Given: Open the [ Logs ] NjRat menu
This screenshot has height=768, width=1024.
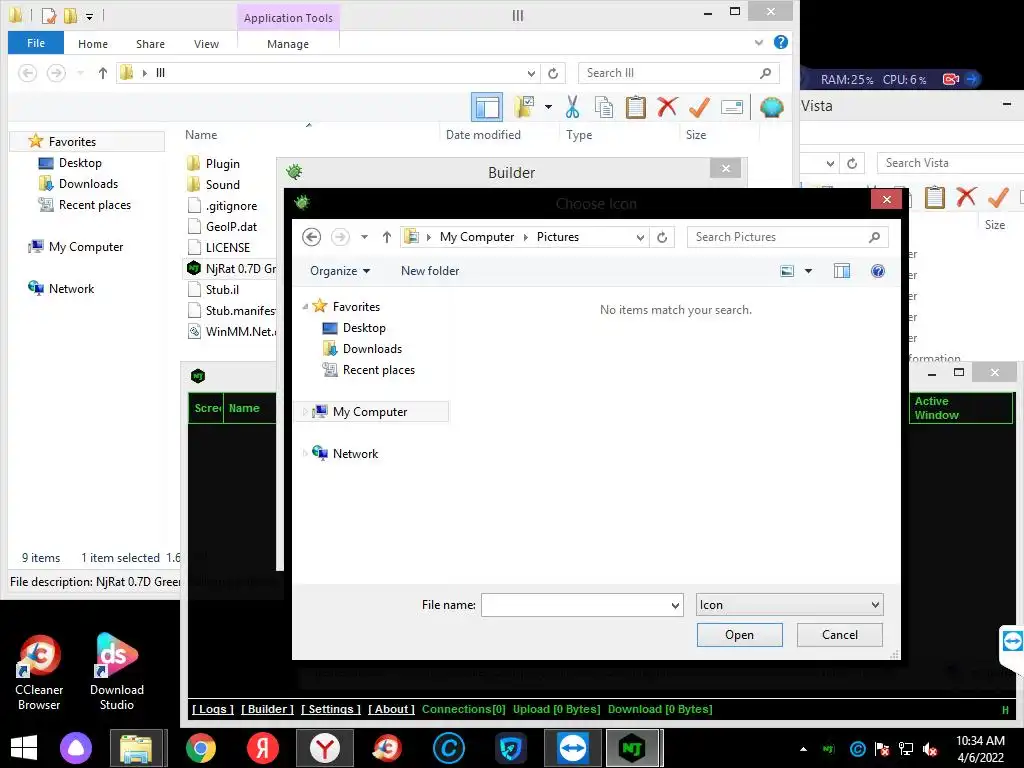Looking at the screenshot, I should tap(213, 709).
